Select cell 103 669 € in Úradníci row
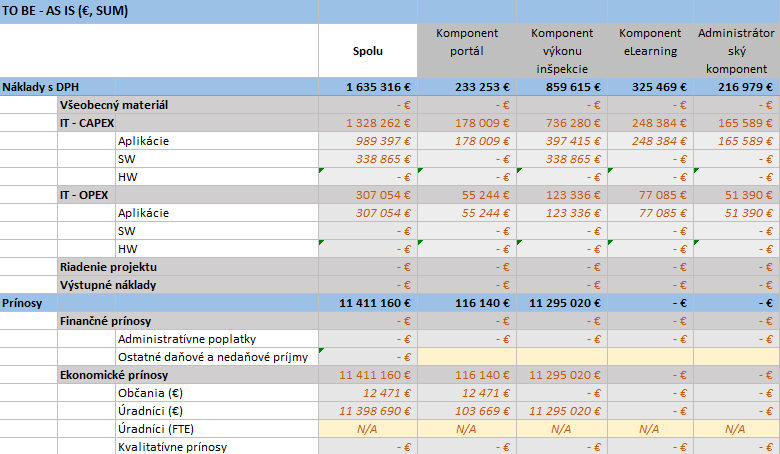Viewport: 780px width, 454px height. click(x=467, y=411)
